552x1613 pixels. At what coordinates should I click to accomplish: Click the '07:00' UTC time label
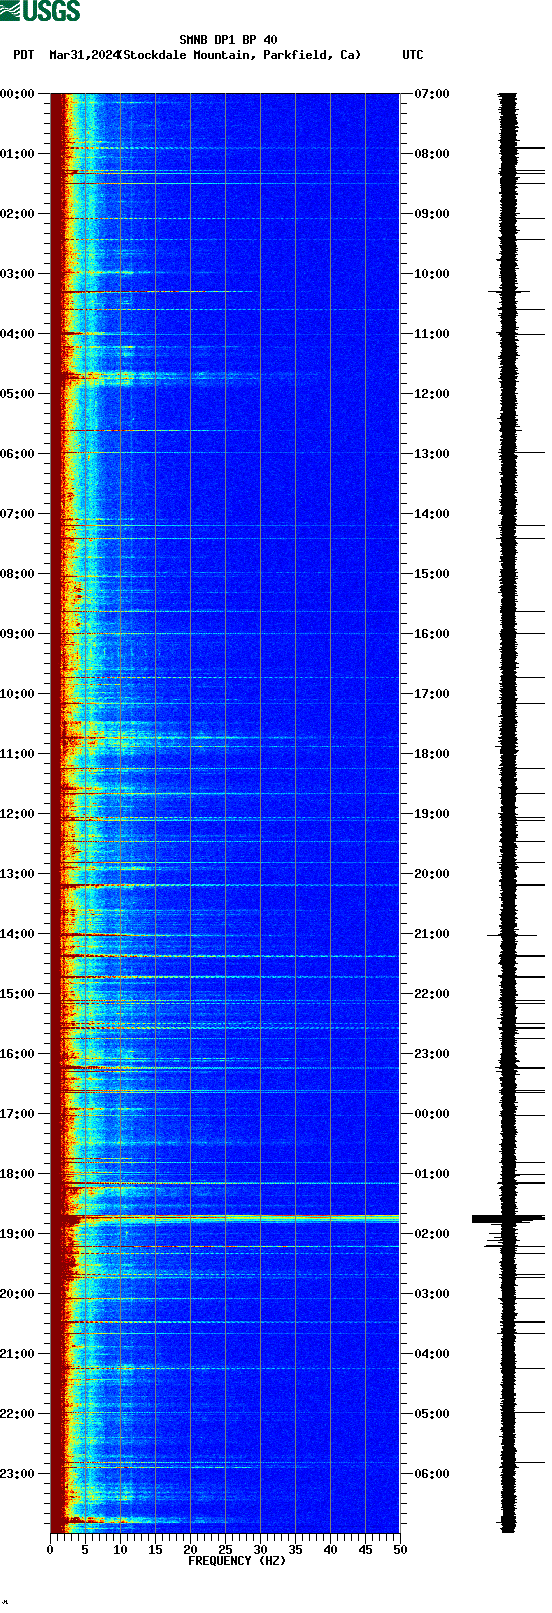click(x=432, y=94)
